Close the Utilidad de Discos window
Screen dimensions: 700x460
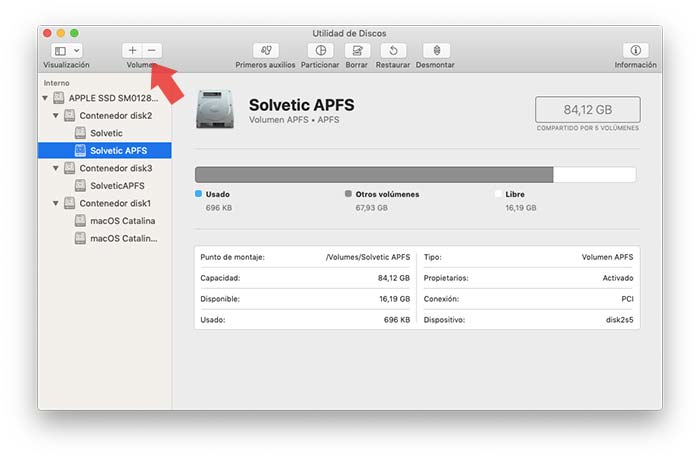pos(47,33)
